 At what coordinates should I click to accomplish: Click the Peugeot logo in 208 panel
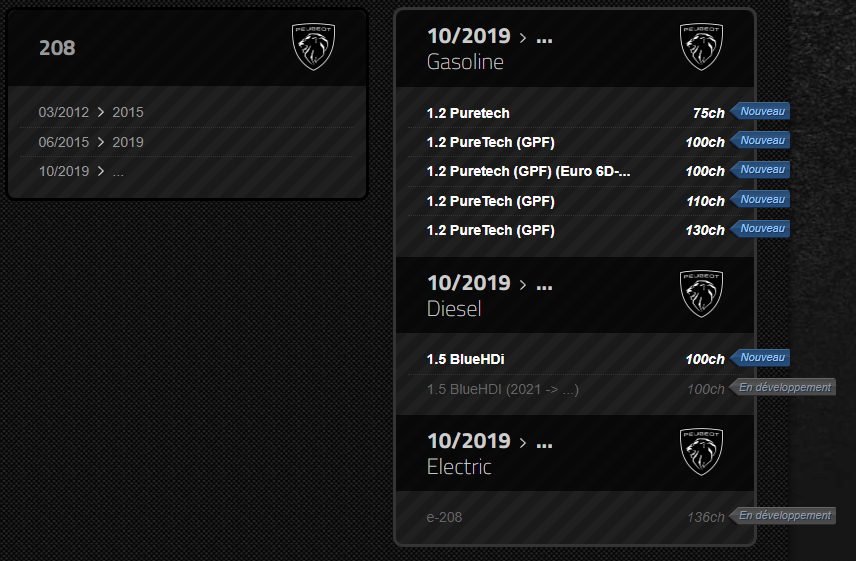click(313, 47)
